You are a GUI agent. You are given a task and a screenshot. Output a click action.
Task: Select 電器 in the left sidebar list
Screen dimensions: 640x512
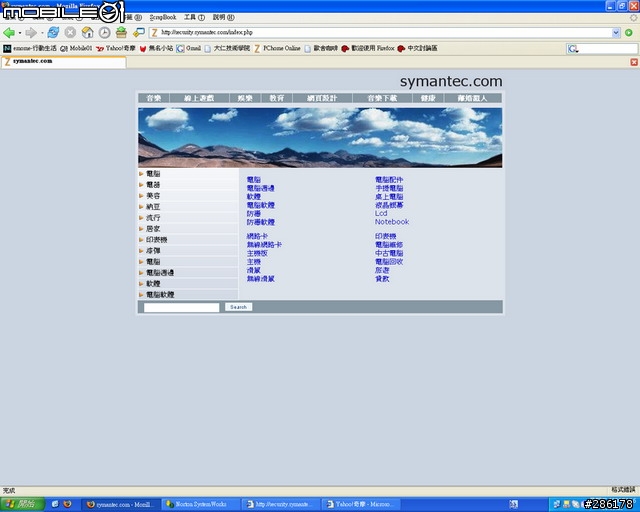[188, 185]
